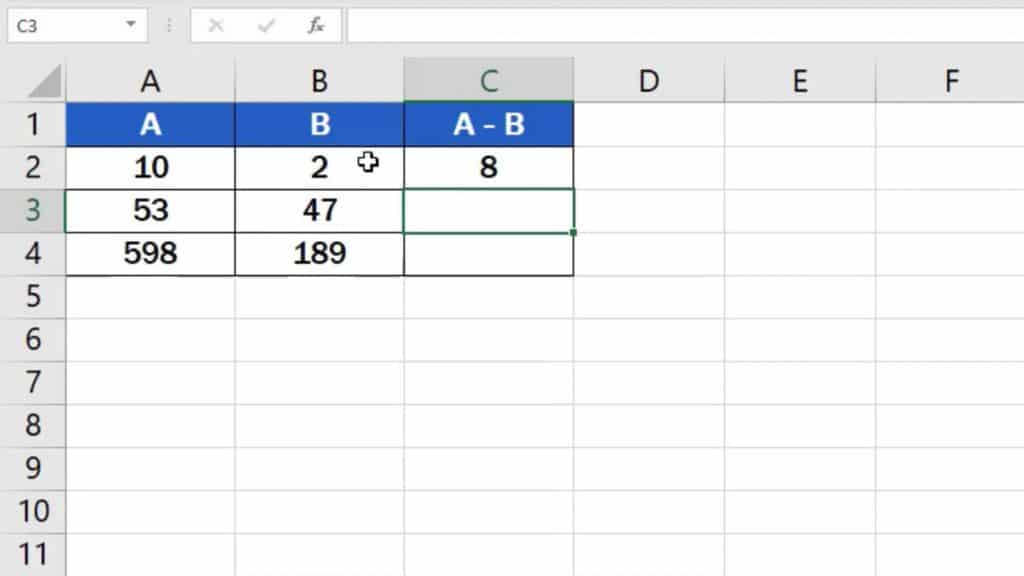Click row number 4 to select the row
The height and width of the screenshot is (576, 1024).
click(33, 253)
